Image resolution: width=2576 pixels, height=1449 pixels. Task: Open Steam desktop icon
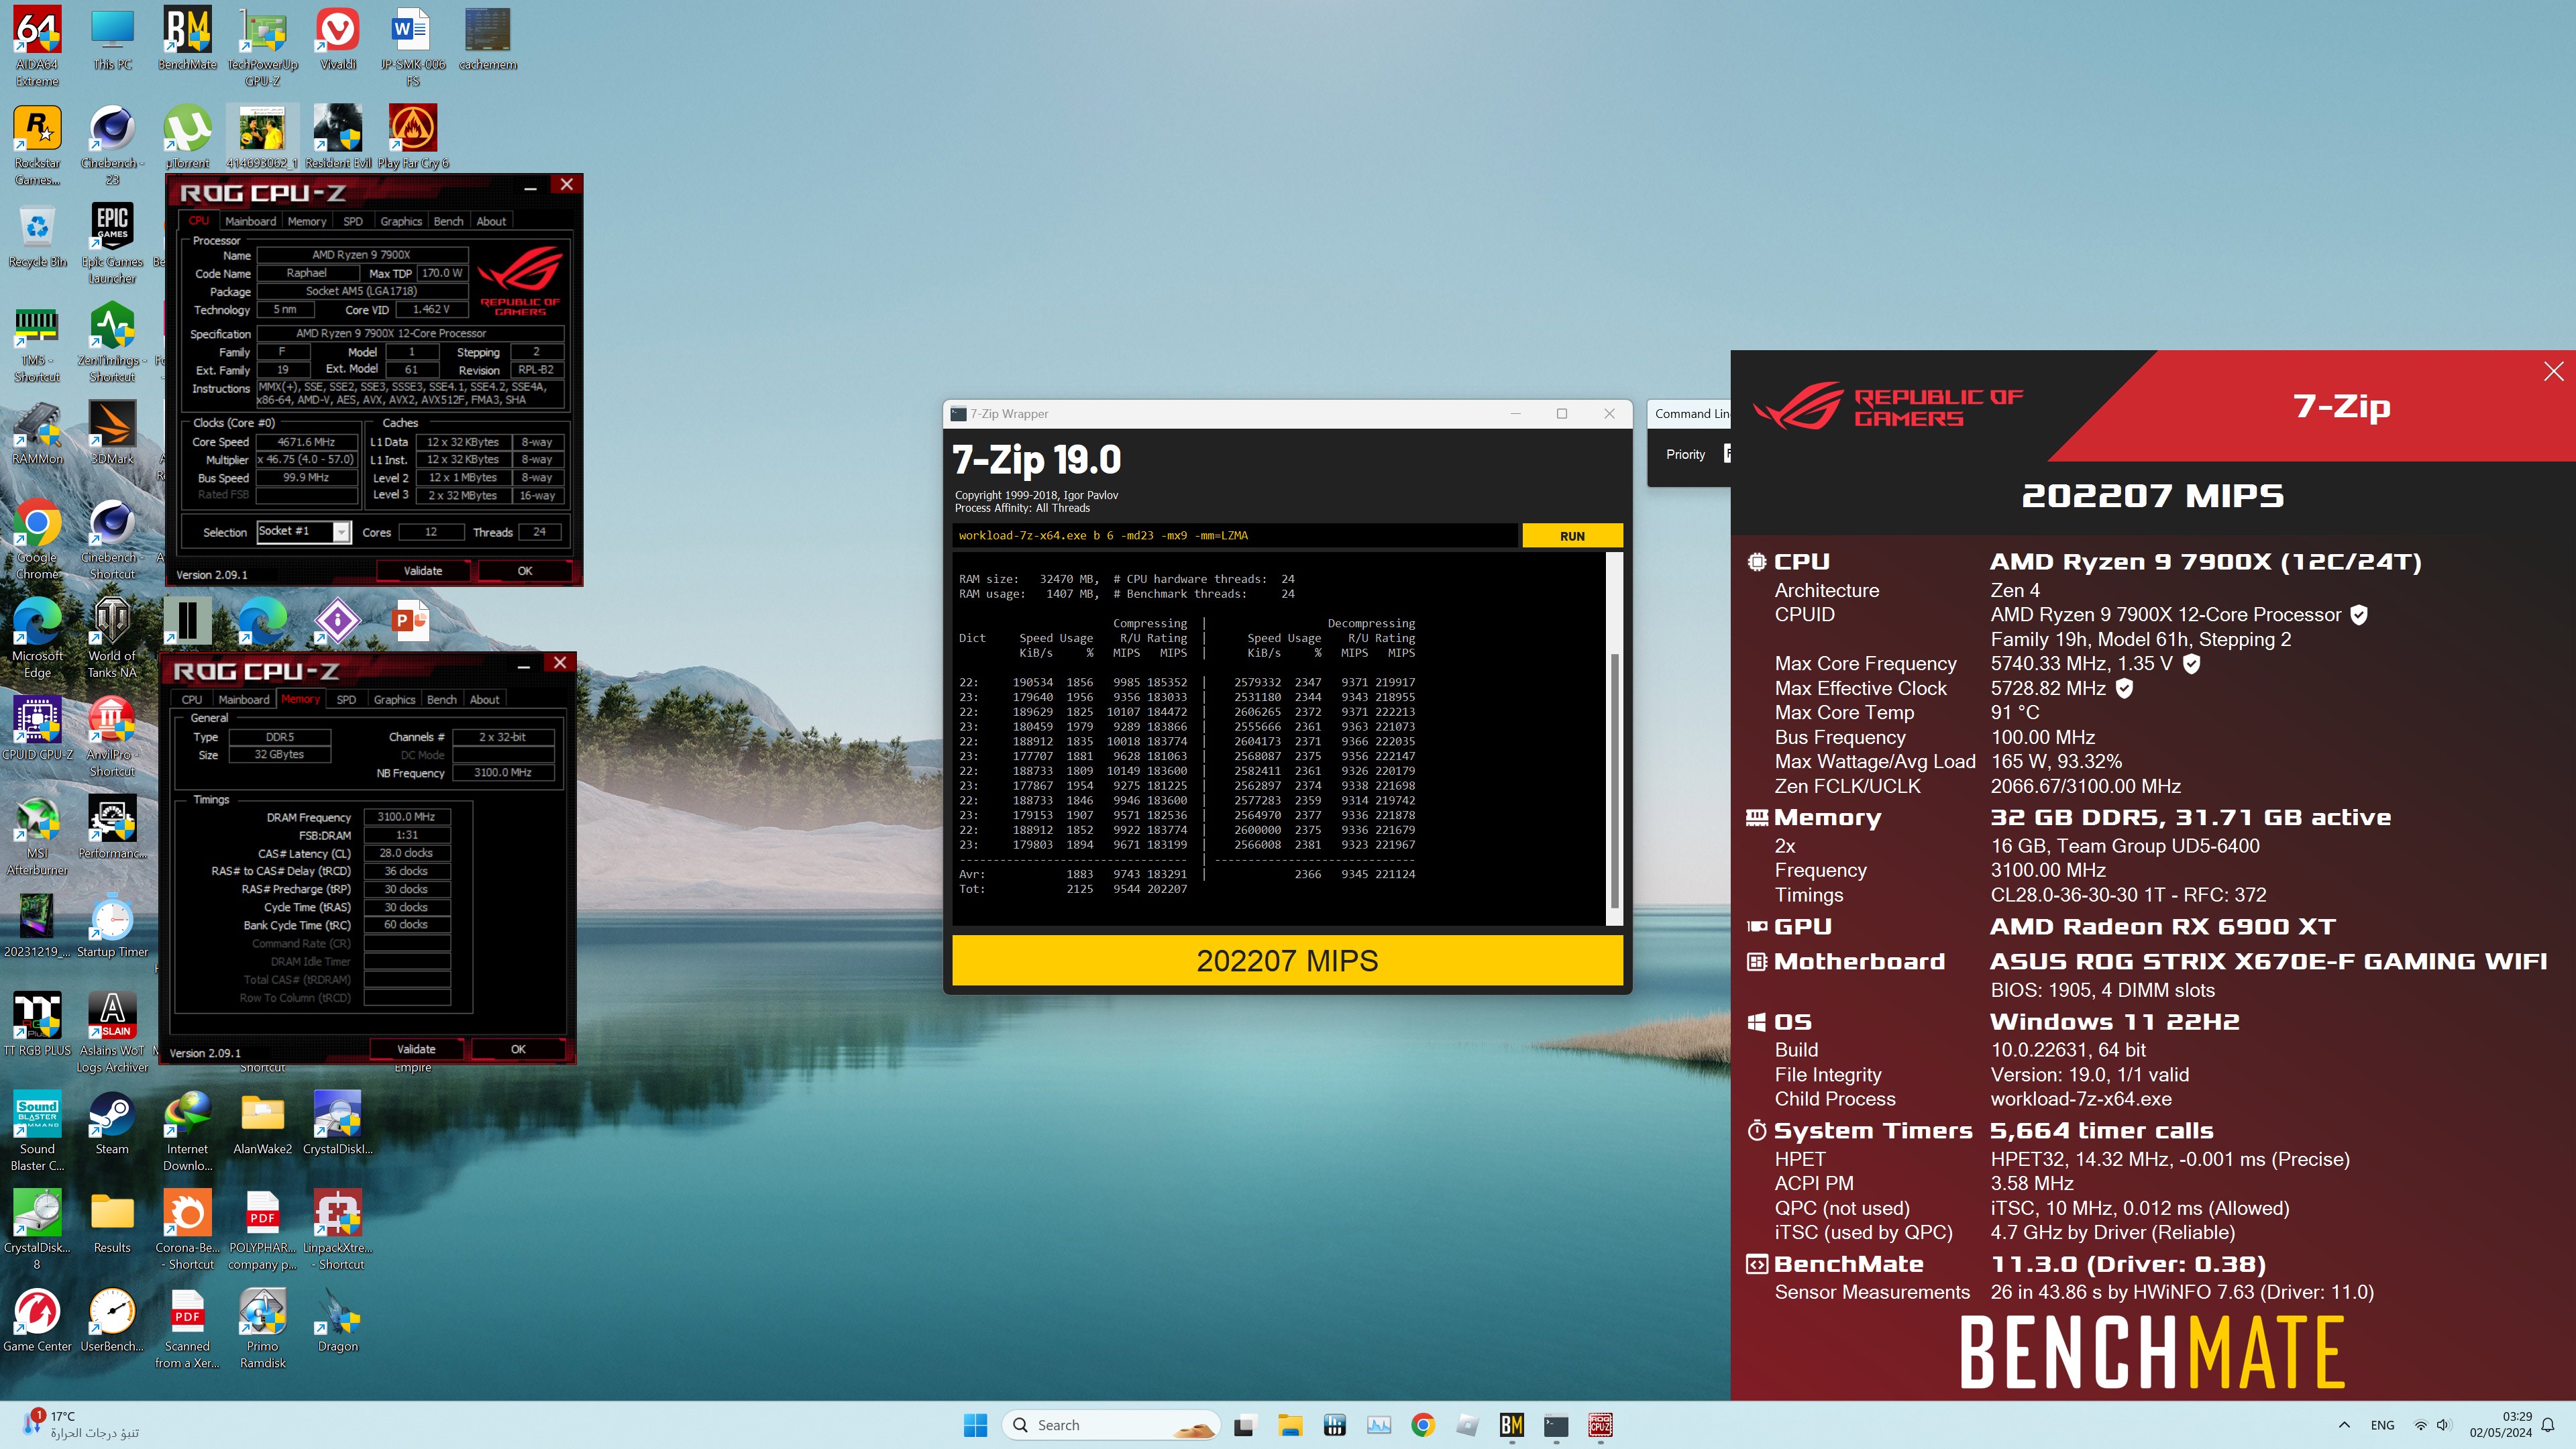coord(112,1124)
